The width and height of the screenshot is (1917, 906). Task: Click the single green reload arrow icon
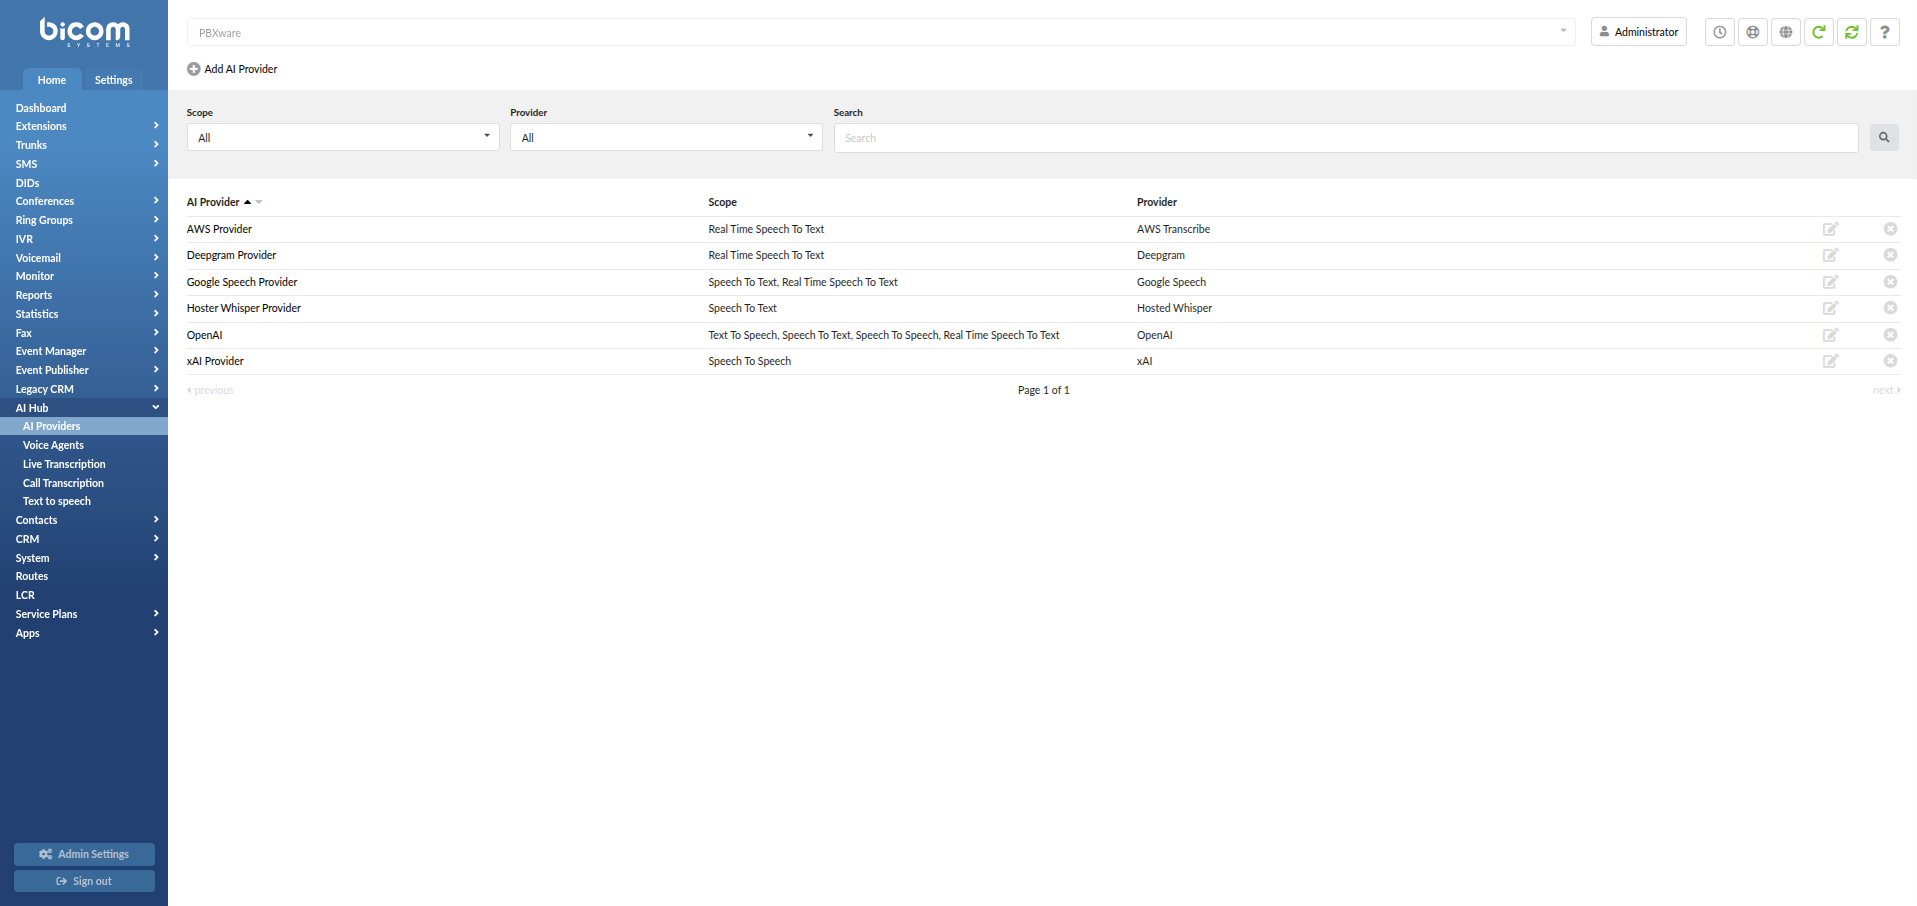pos(1818,32)
